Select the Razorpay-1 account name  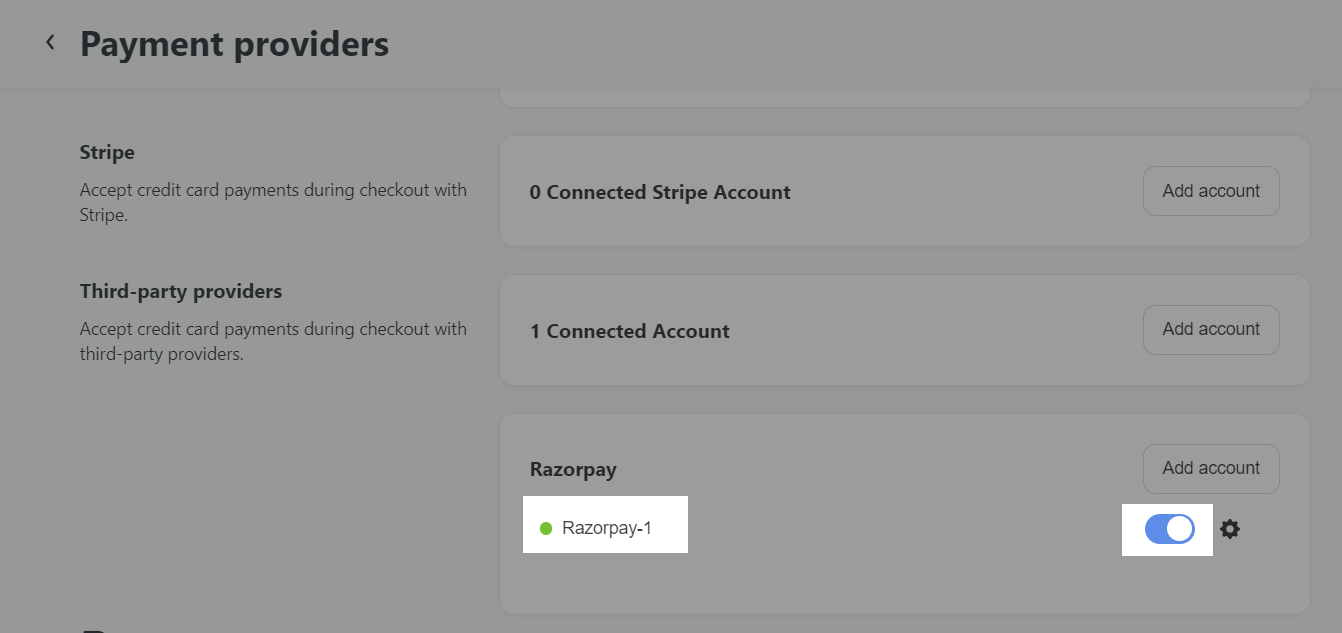(x=607, y=528)
